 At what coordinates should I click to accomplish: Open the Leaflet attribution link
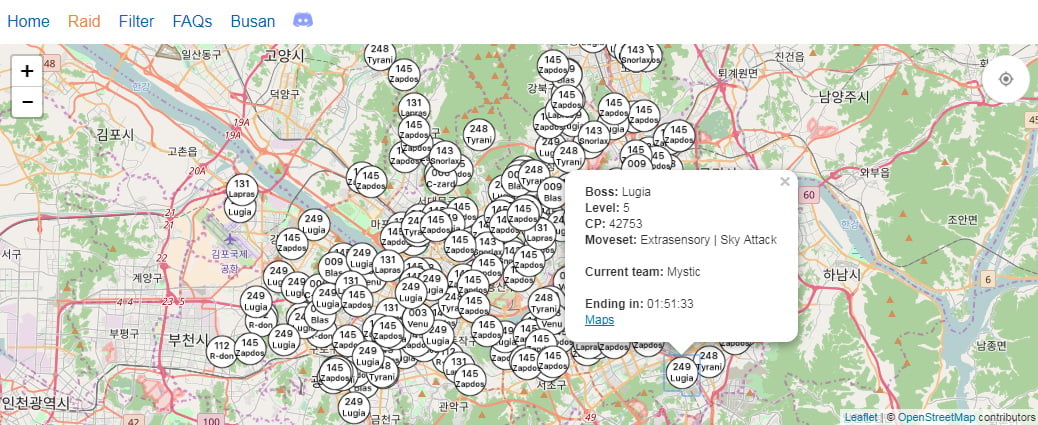861,417
